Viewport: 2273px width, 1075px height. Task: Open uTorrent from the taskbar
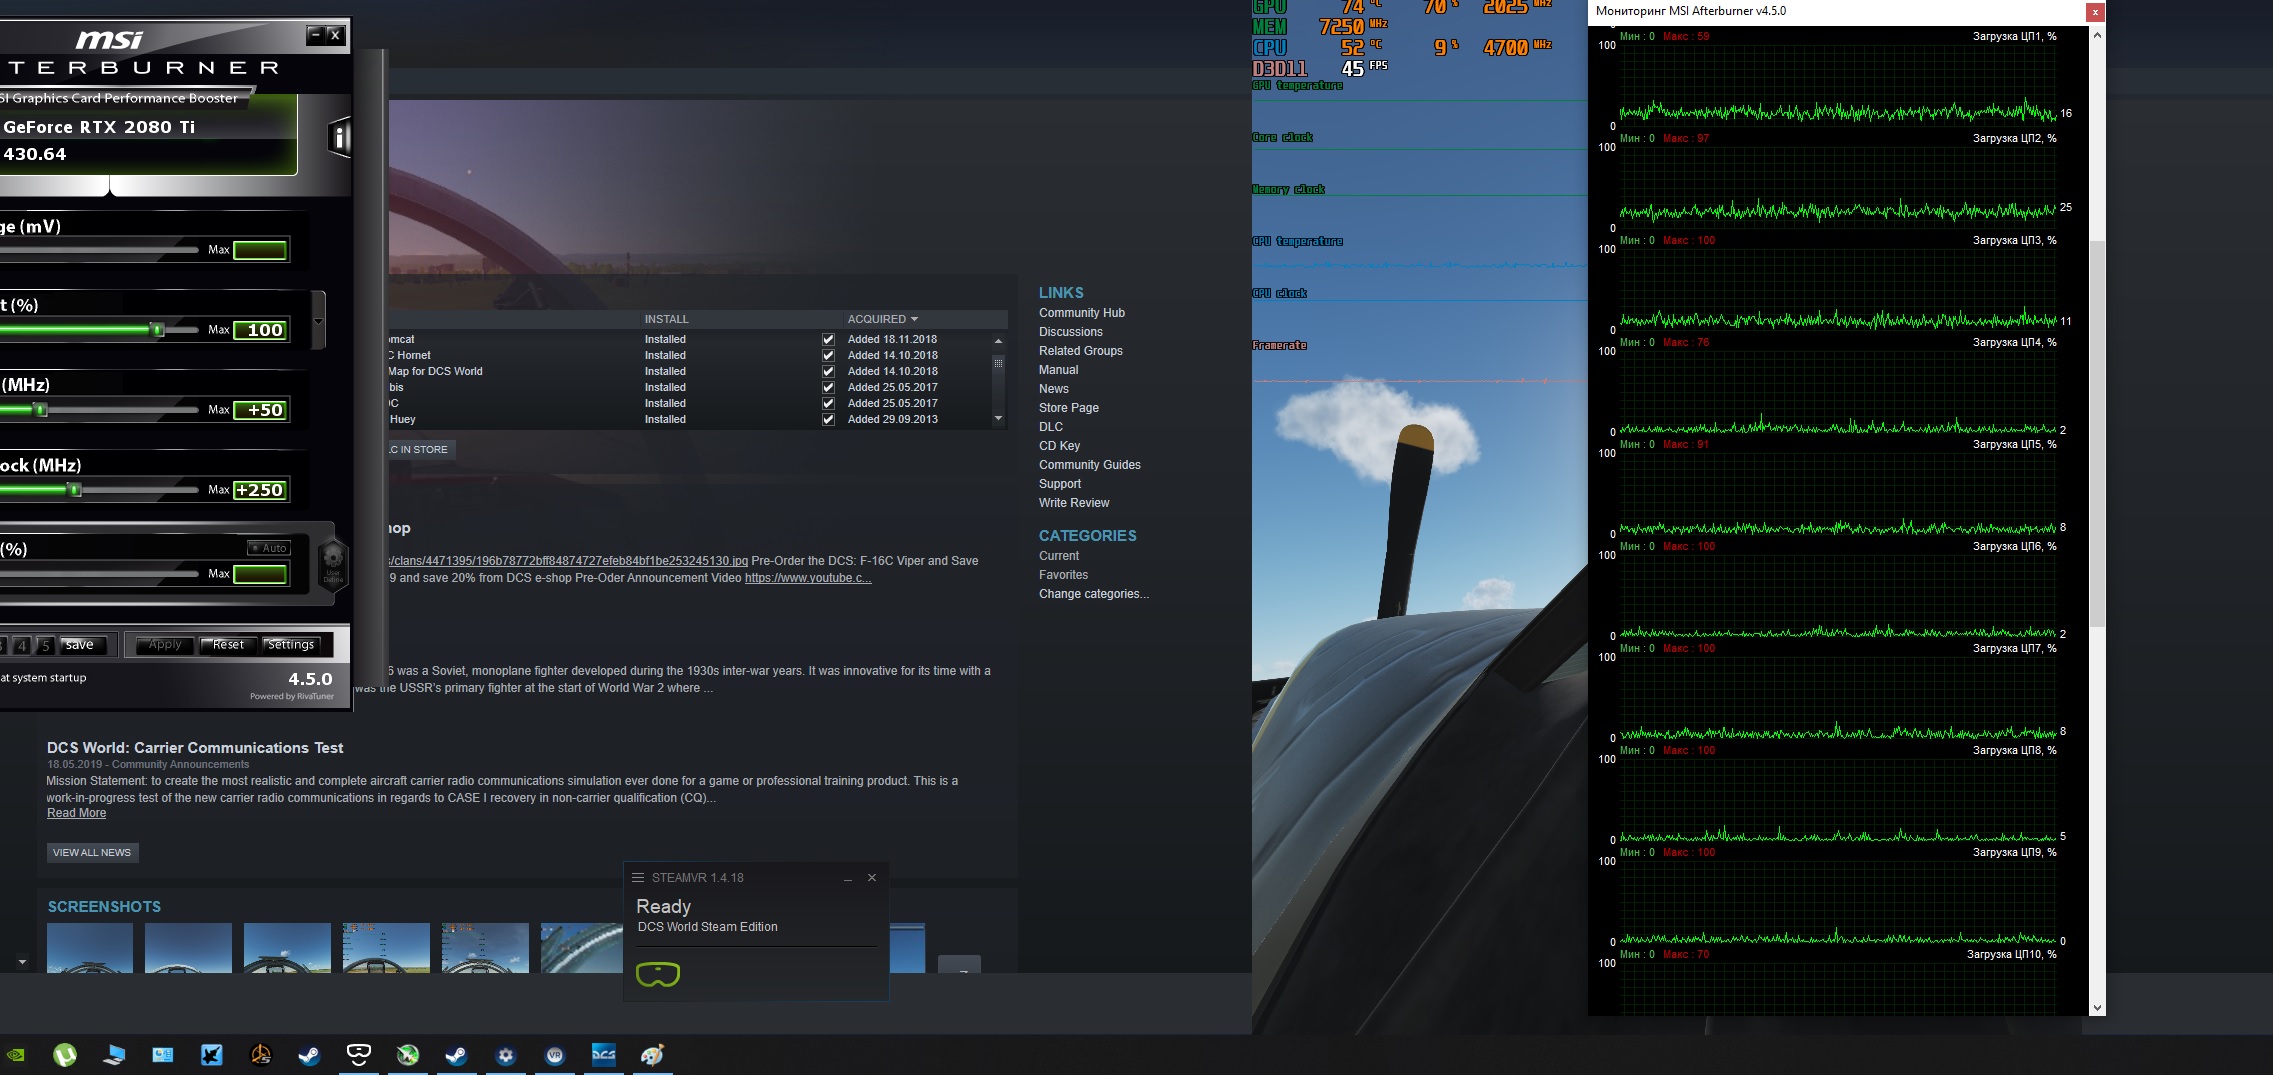[x=65, y=1055]
